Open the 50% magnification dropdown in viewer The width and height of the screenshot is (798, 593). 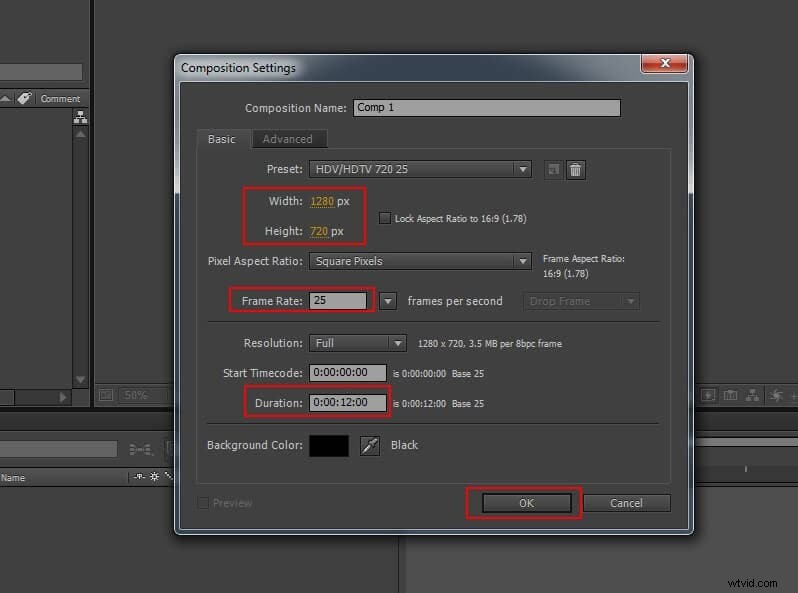click(144, 395)
